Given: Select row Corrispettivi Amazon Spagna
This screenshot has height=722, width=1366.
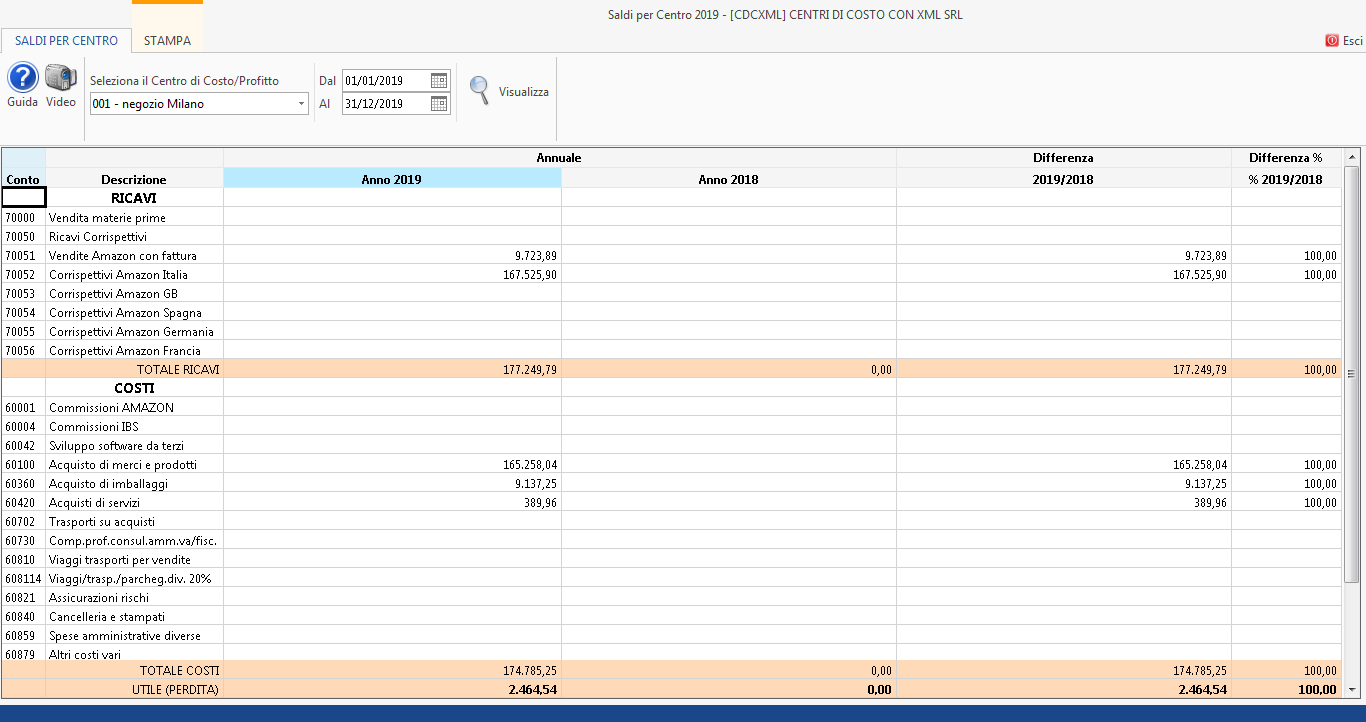Looking at the screenshot, I should click(671, 312).
